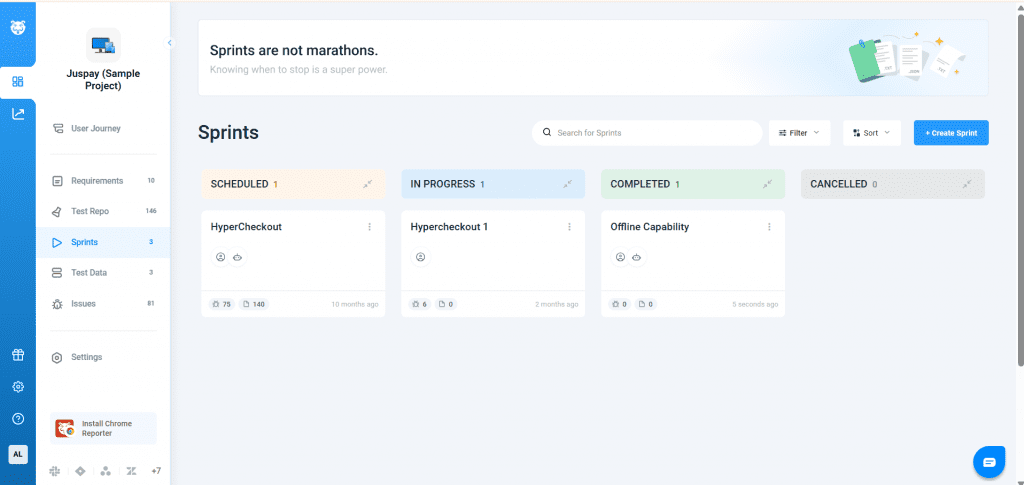Screen dimensions: 1024x485
Task: Open gear settings icon in left rail
Action: pyautogui.click(x=18, y=387)
